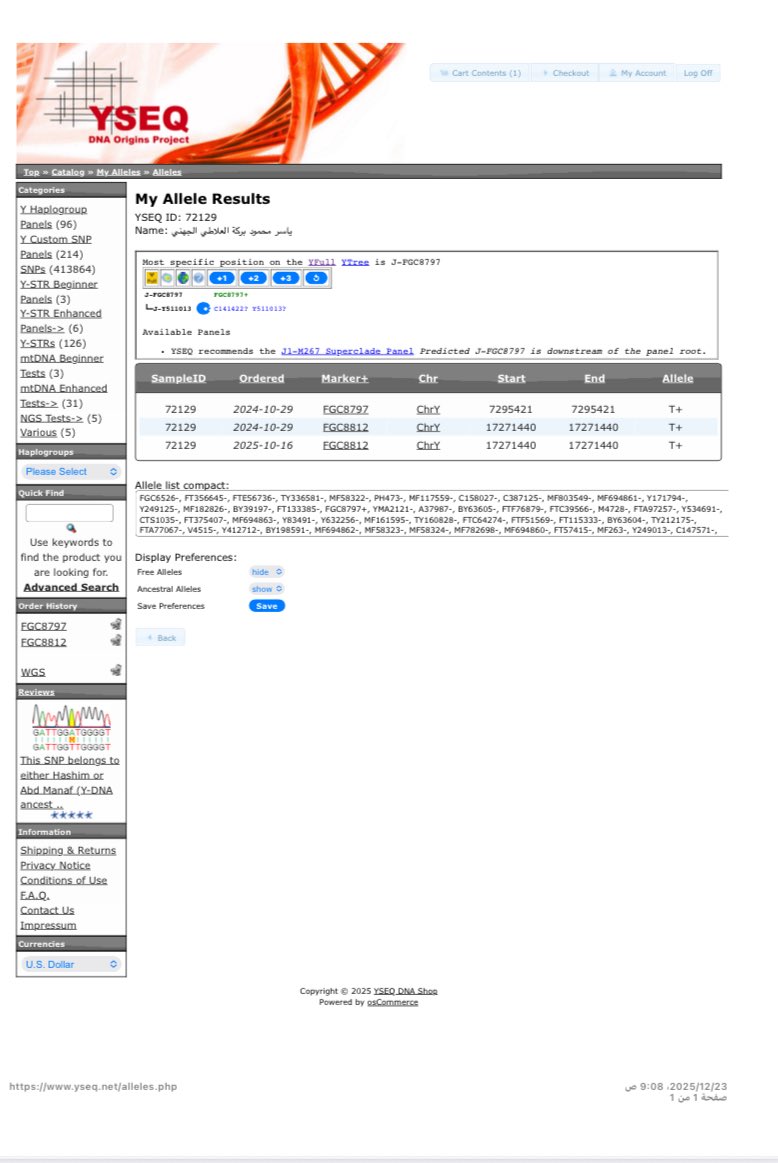Click the review chromatogram thumbnail
Viewport: 778px width, 1163px height.
pyautogui.click(x=71, y=728)
